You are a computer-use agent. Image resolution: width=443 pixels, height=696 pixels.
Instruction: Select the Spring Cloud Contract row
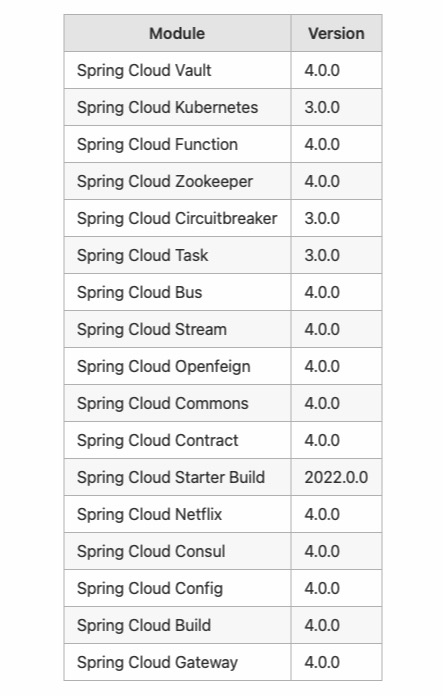click(223, 440)
